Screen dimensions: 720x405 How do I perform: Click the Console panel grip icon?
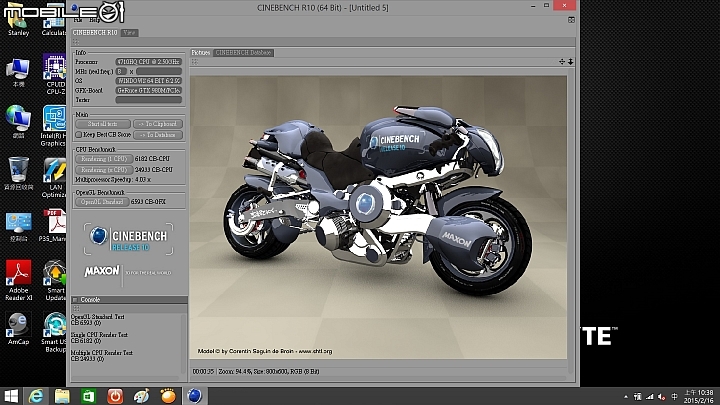[x=77, y=309]
